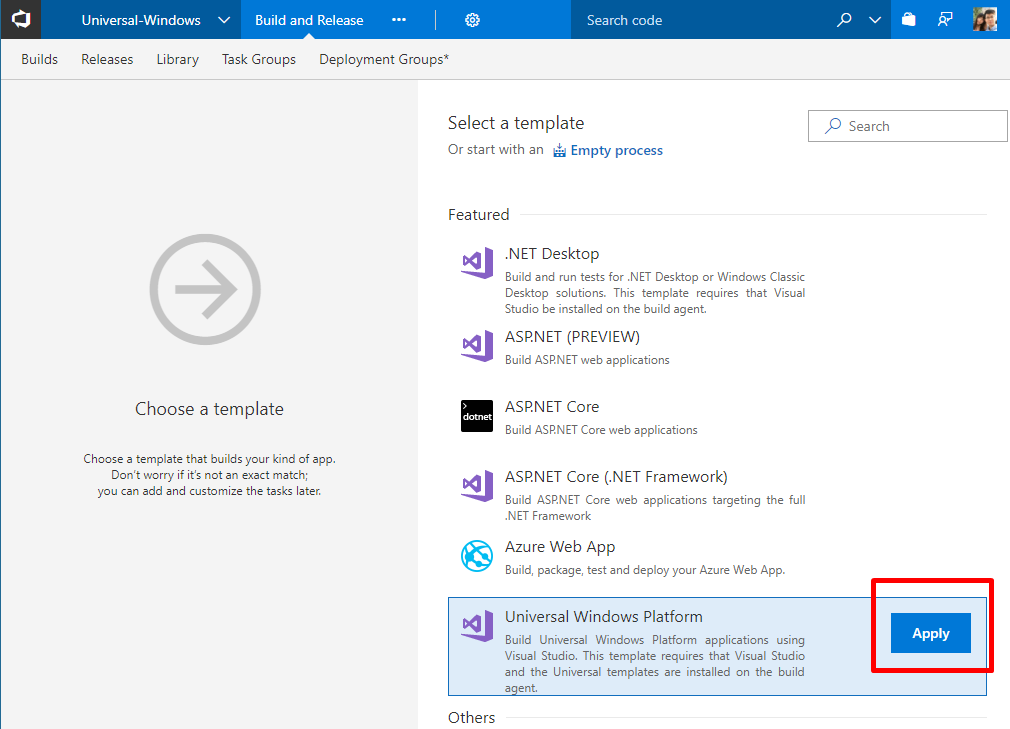Switch to the Builds tab
Screen dimensions: 1010x729
coord(39,59)
